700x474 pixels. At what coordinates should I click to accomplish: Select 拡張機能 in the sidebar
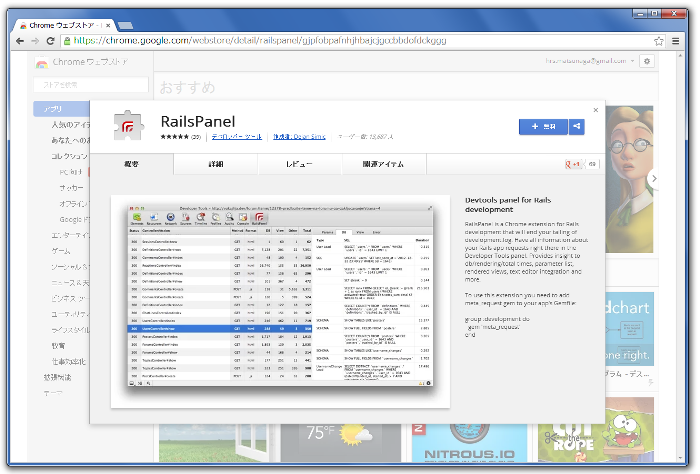pos(58,378)
